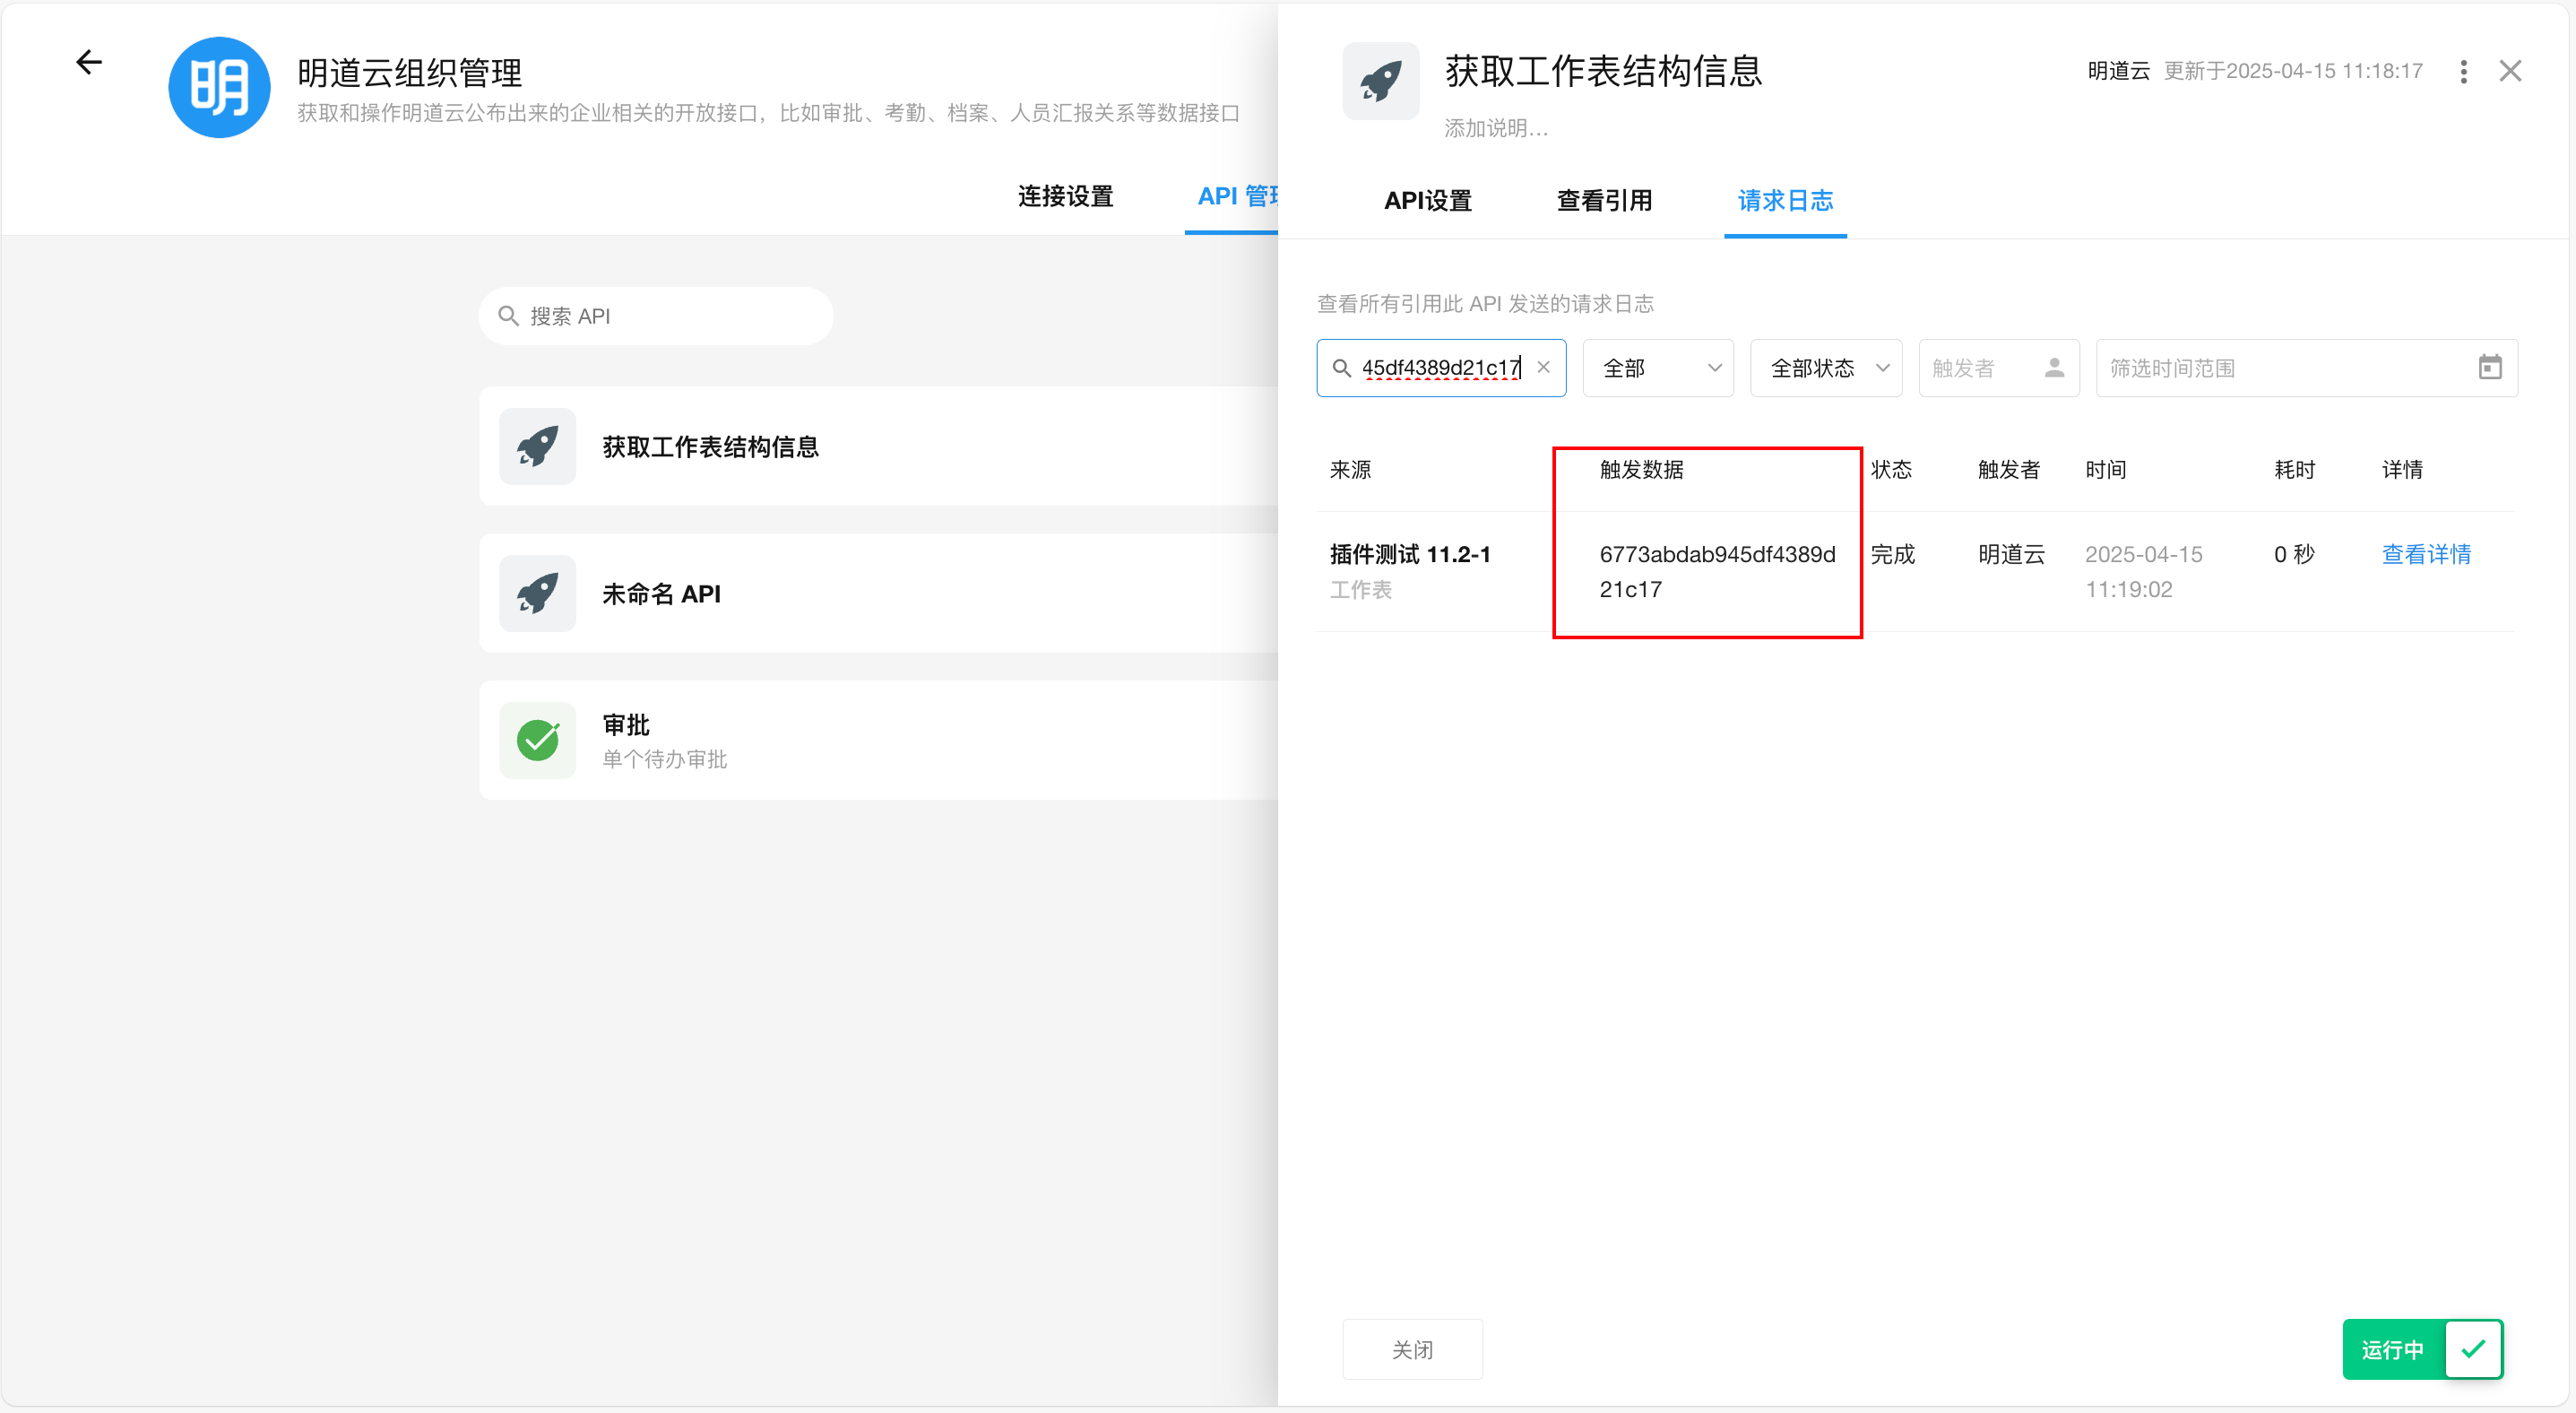Click the log search field with 45df4389d21c17
The image size is (2576, 1413).
[x=1440, y=368]
